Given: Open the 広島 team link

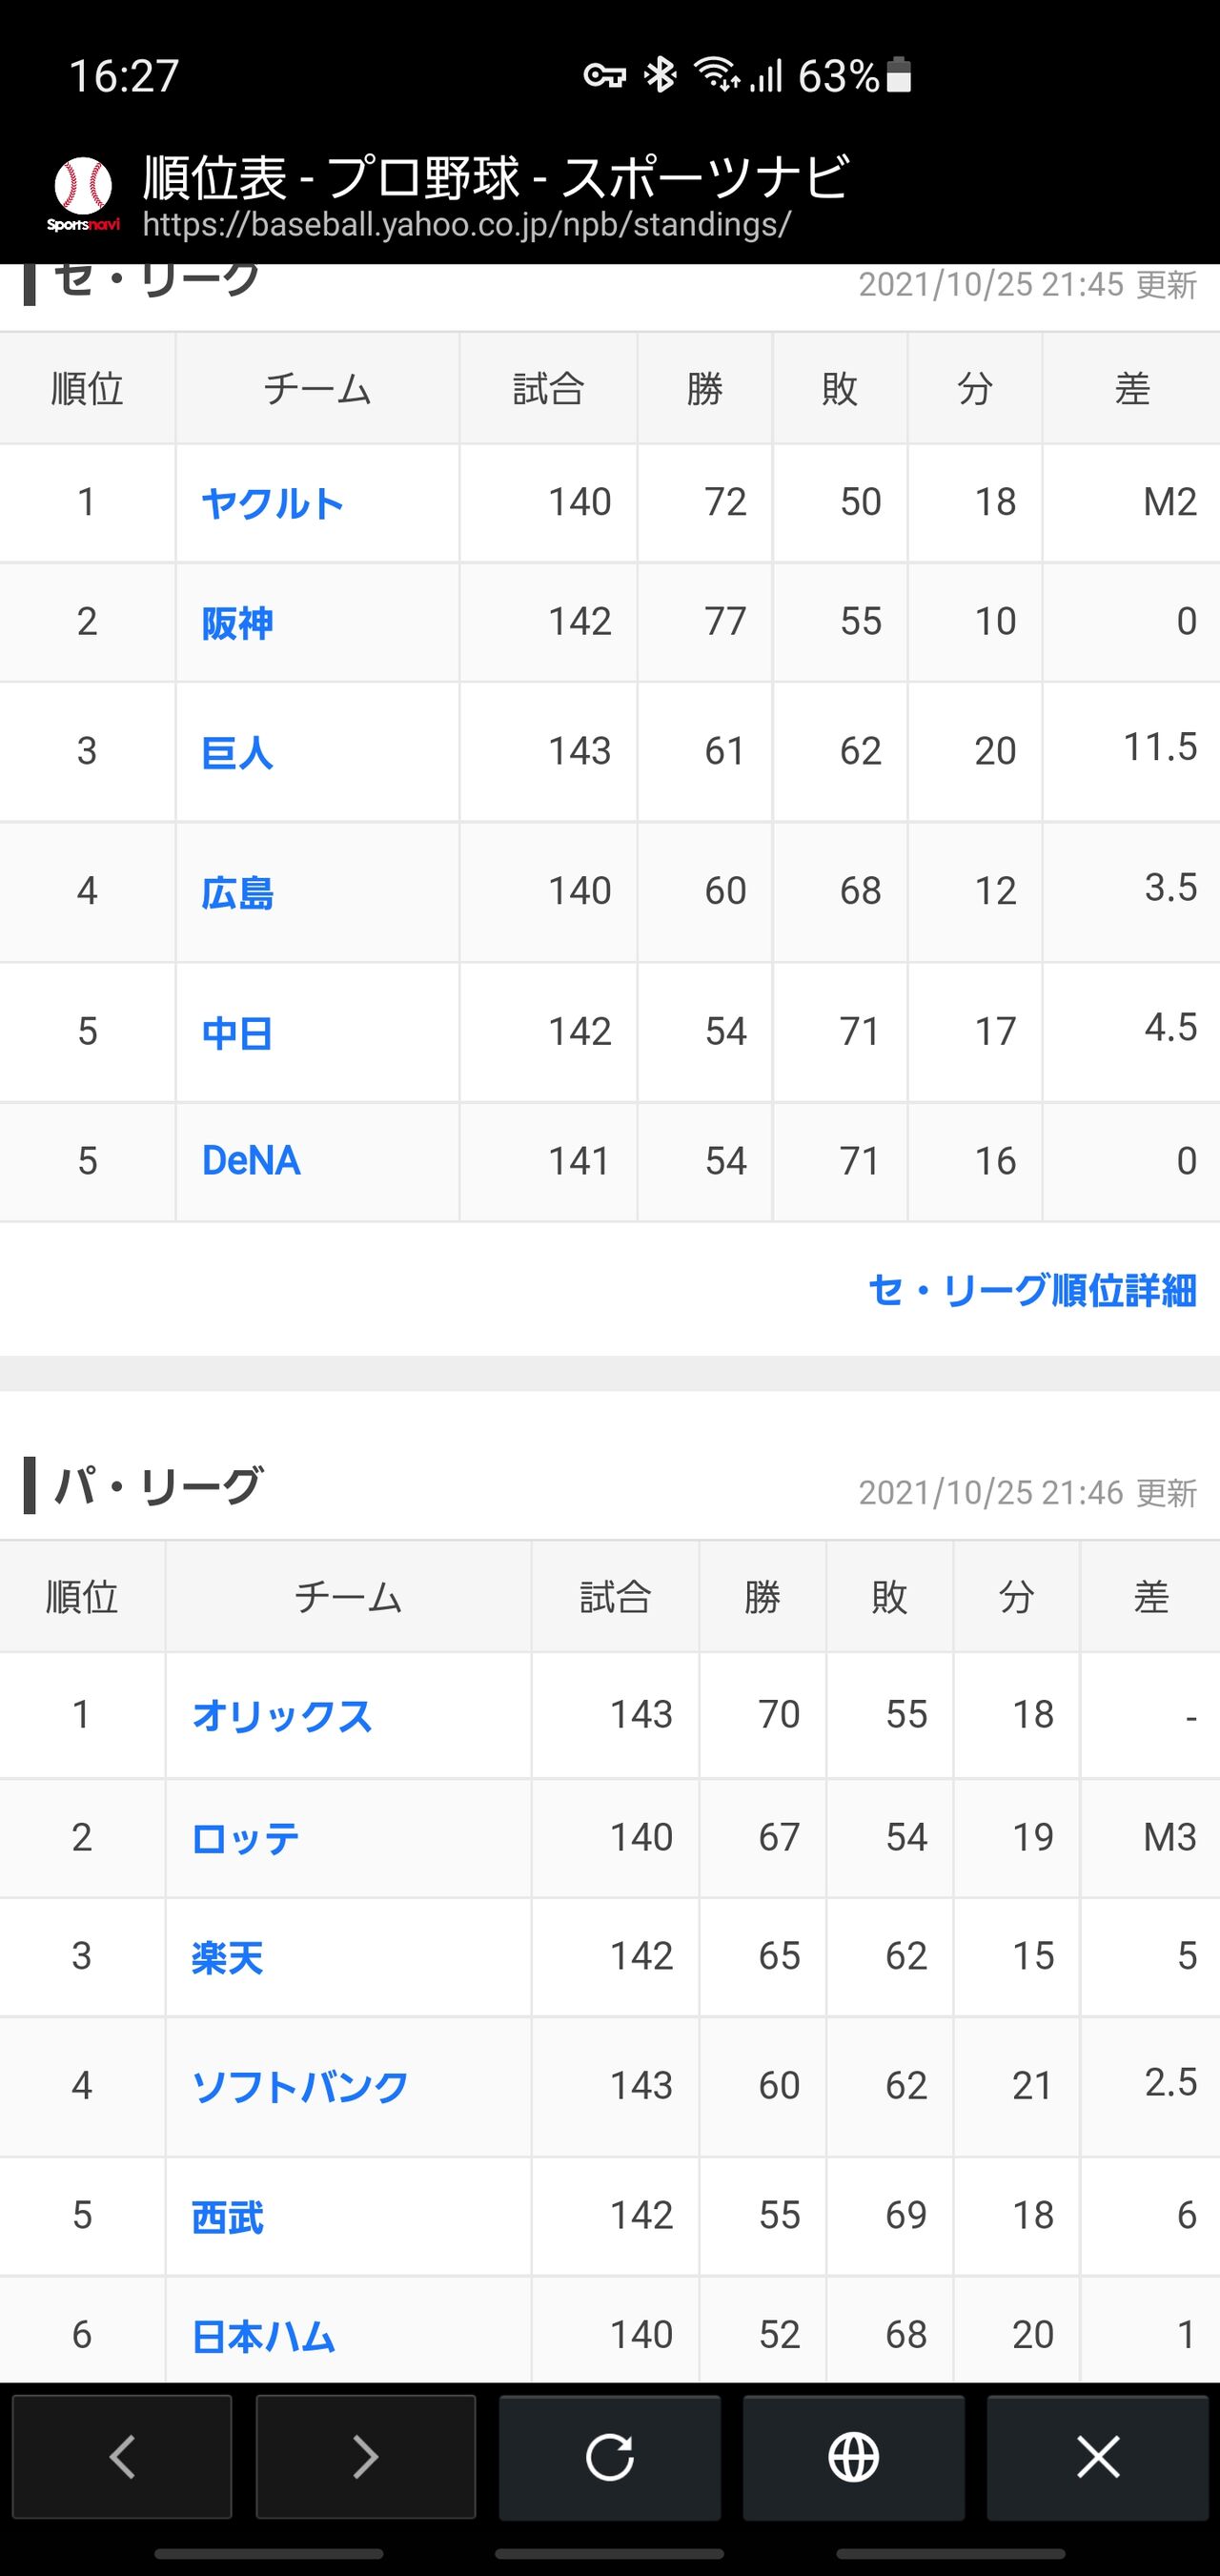Looking at the screenshot, I should pos(237,892).
